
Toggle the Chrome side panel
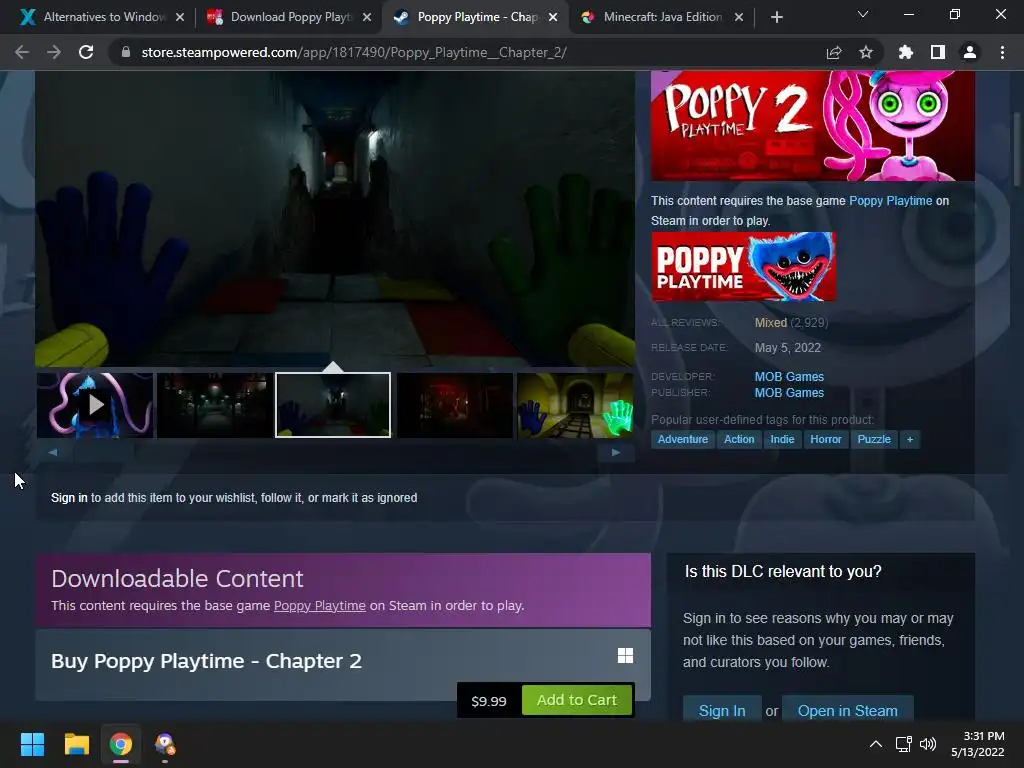coord(938,52)
